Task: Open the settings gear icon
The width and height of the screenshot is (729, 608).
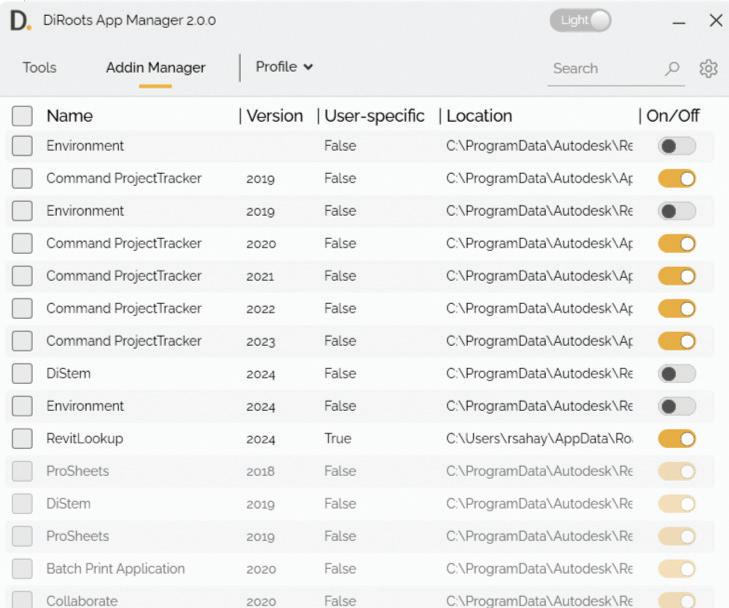Action: [708, 69]
